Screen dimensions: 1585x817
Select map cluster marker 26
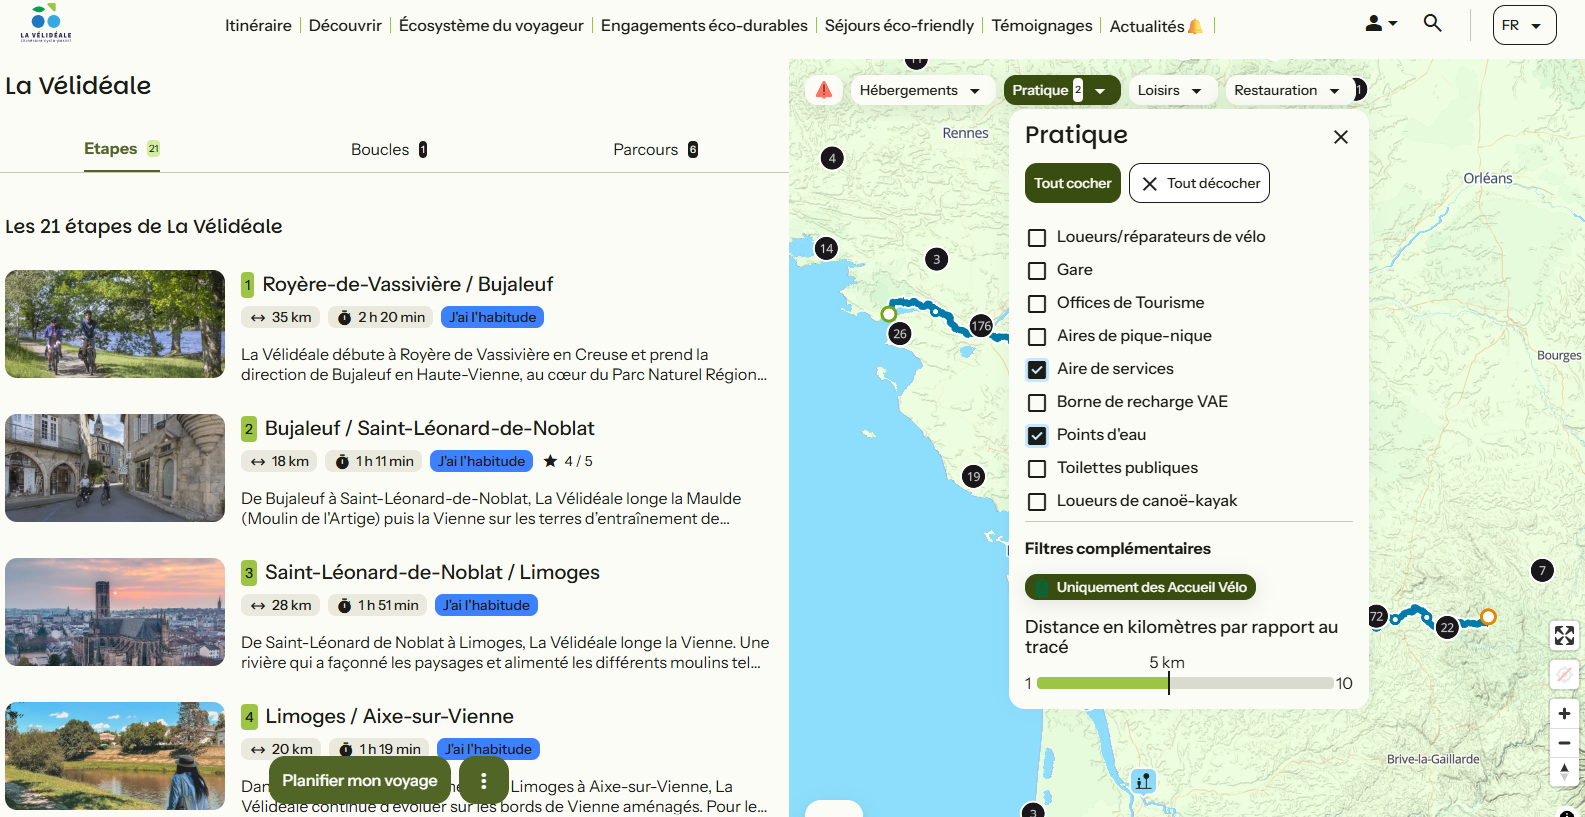pos(900,334)
